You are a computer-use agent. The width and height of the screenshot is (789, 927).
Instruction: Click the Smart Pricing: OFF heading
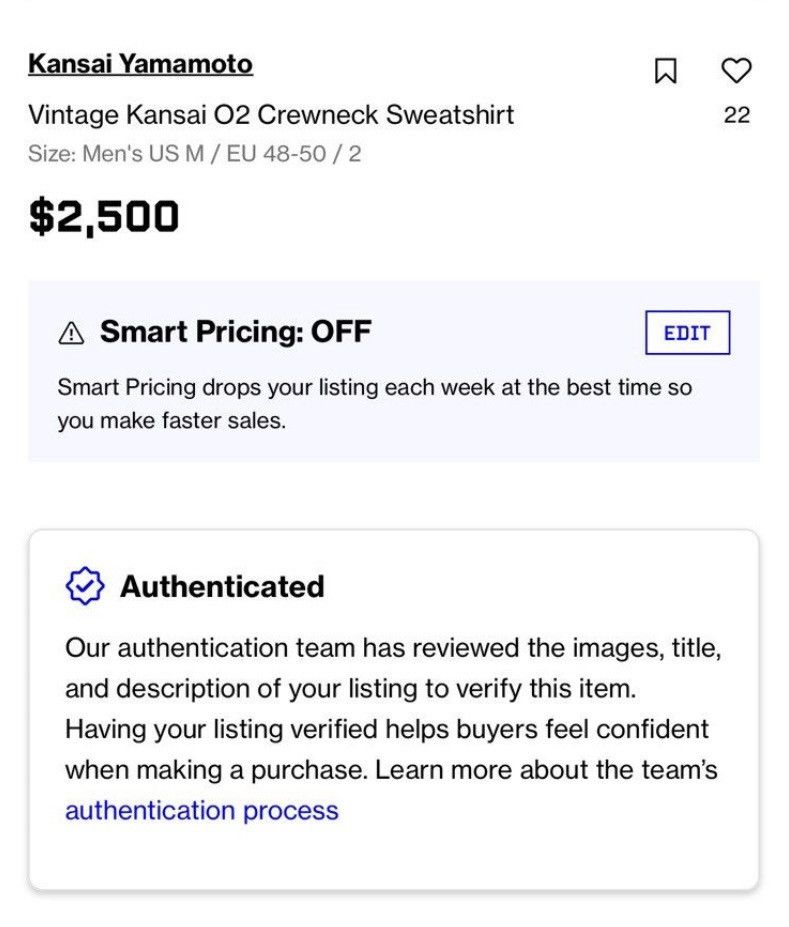236,331
